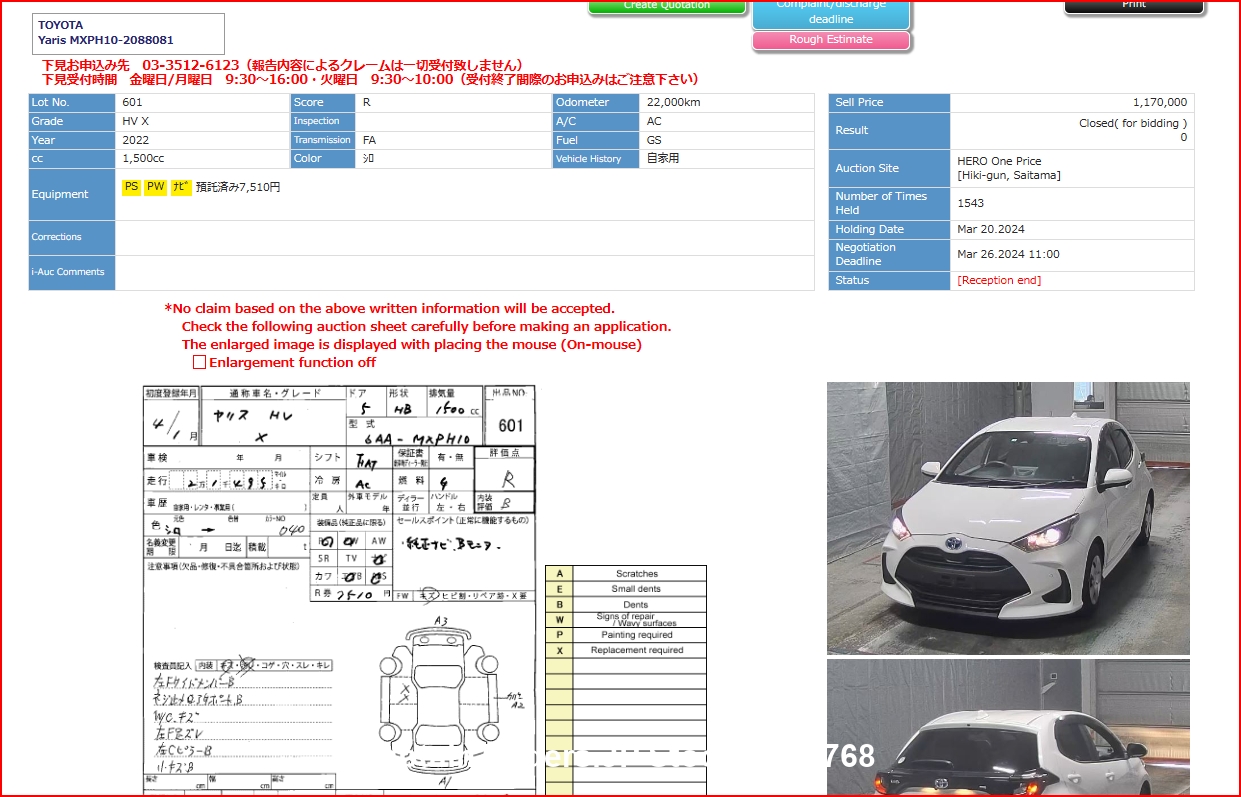The image size is (1241, 797).
Task: Select year value 2022
Action: pos(136,140)
